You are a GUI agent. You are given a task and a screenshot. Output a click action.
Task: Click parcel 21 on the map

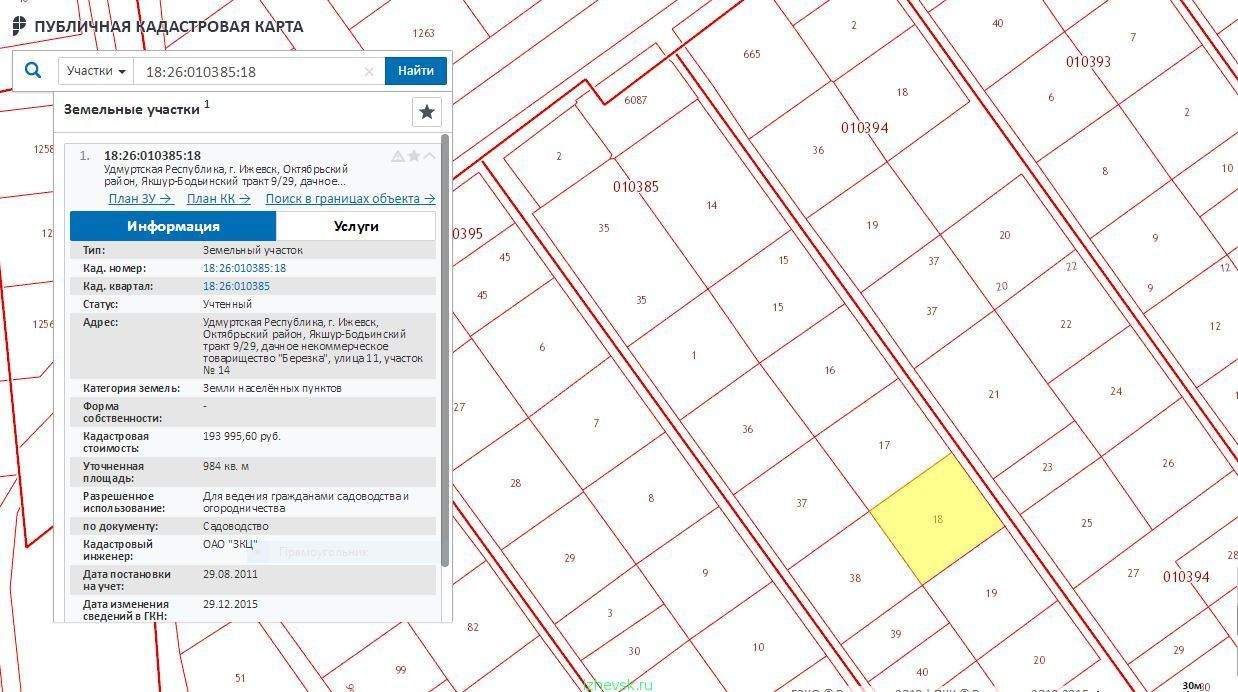pyautogui.click(x=994, y=394)
